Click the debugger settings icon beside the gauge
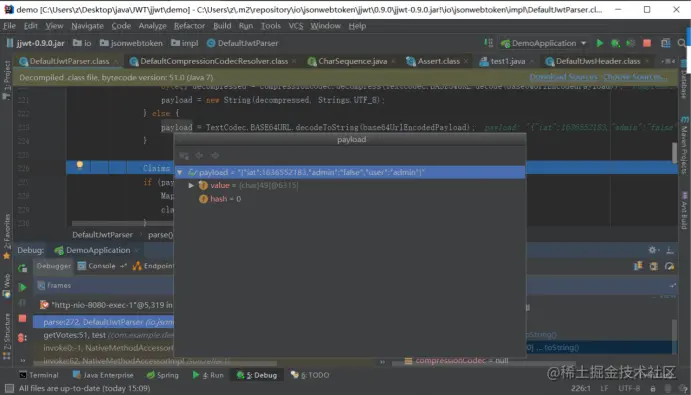691x395 pixels. (x=654, y=266)
